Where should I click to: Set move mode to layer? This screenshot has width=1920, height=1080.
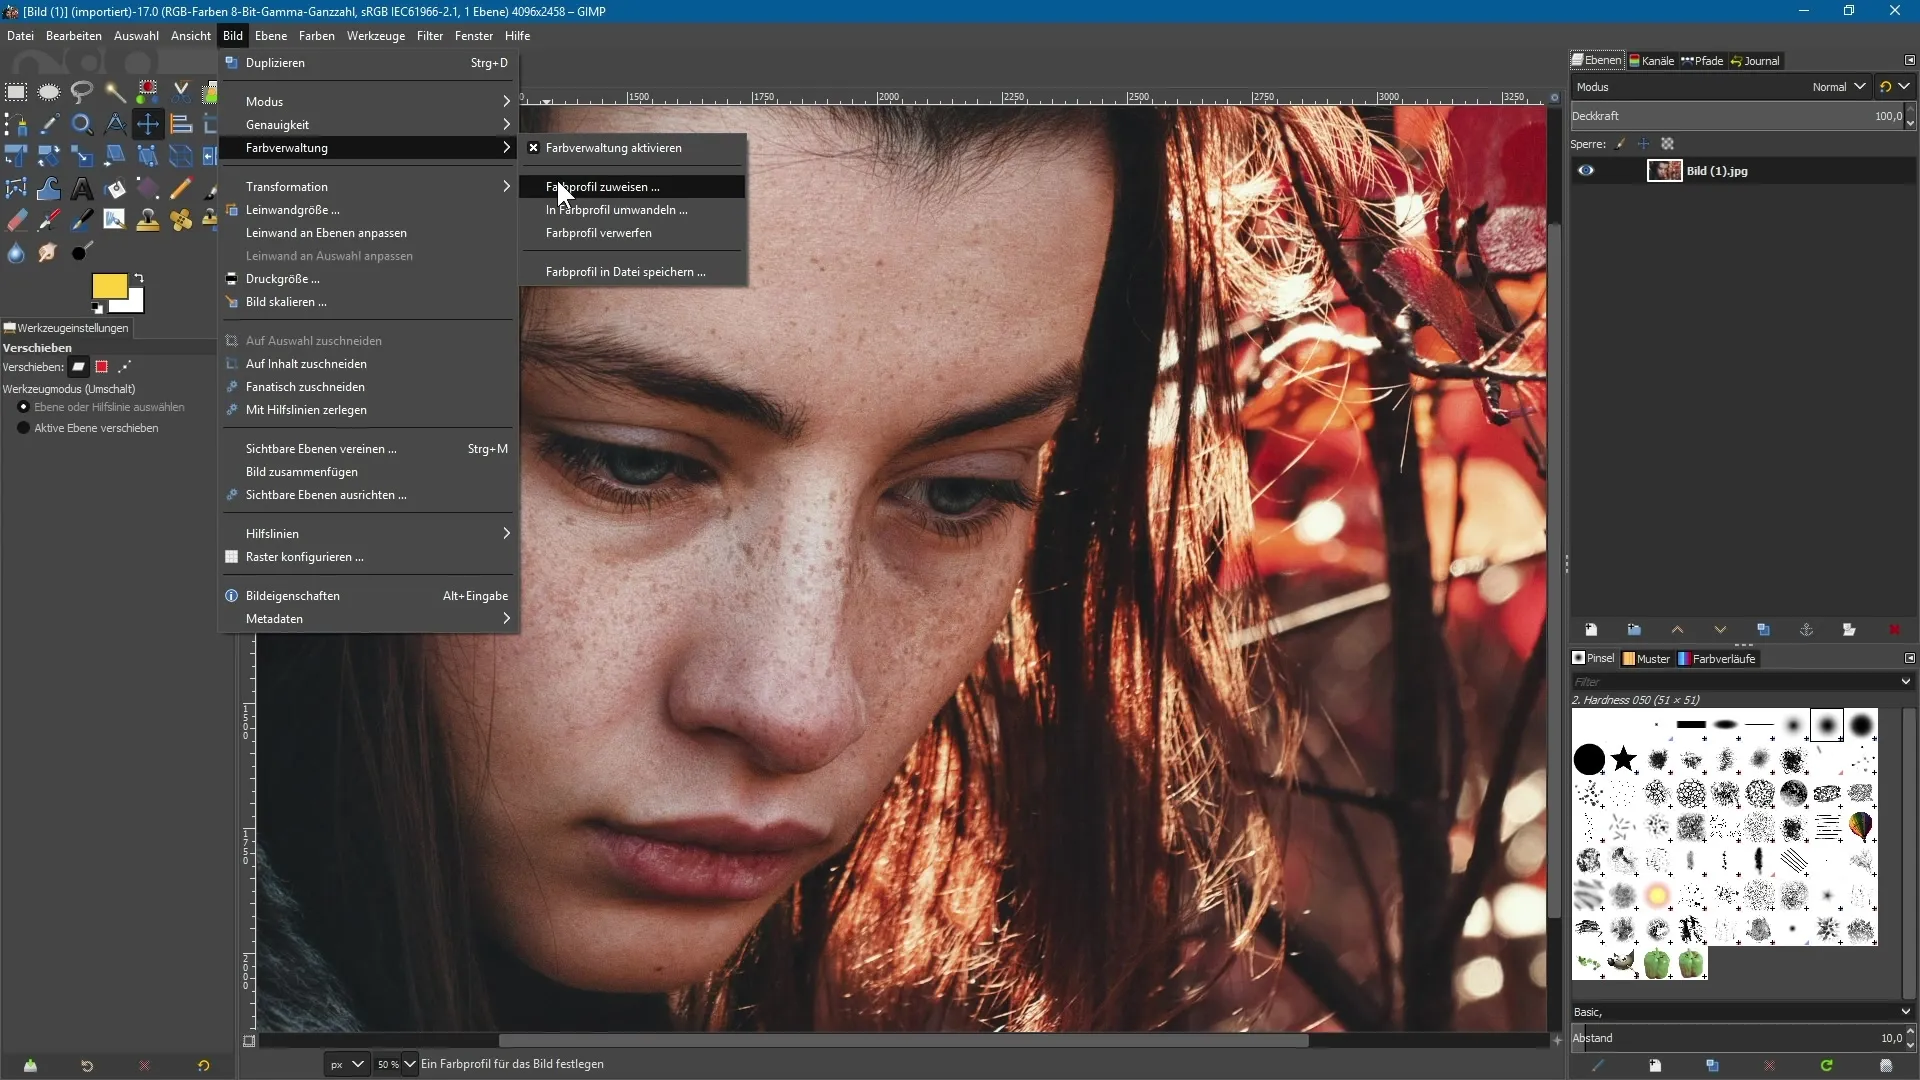point(78,367)
